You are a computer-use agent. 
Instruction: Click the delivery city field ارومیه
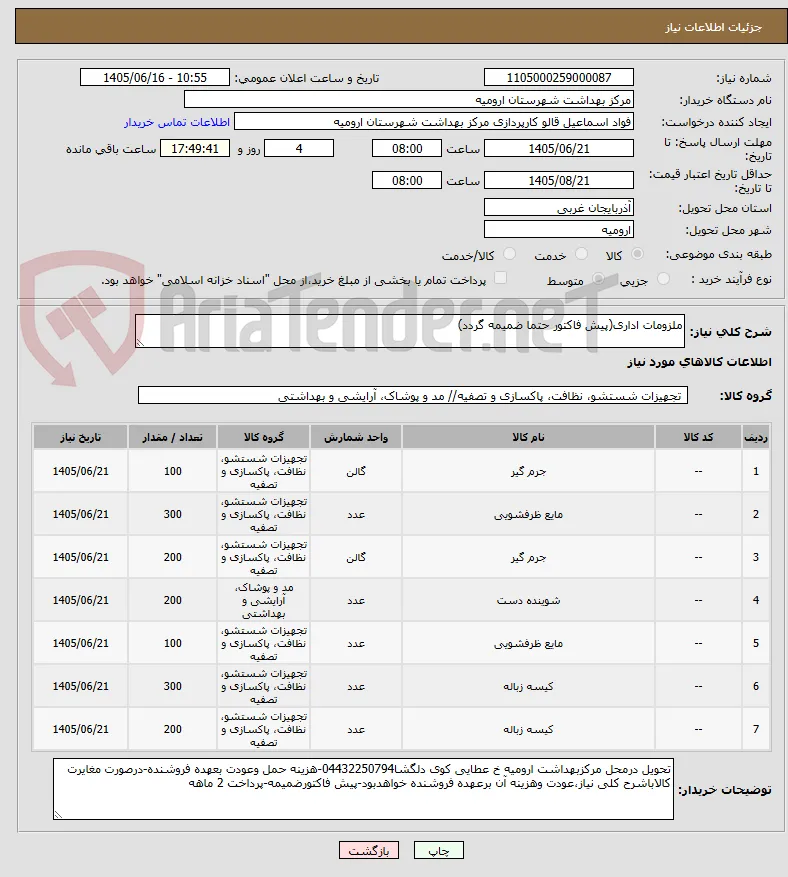pyautogui.click(x=559, y=229)
